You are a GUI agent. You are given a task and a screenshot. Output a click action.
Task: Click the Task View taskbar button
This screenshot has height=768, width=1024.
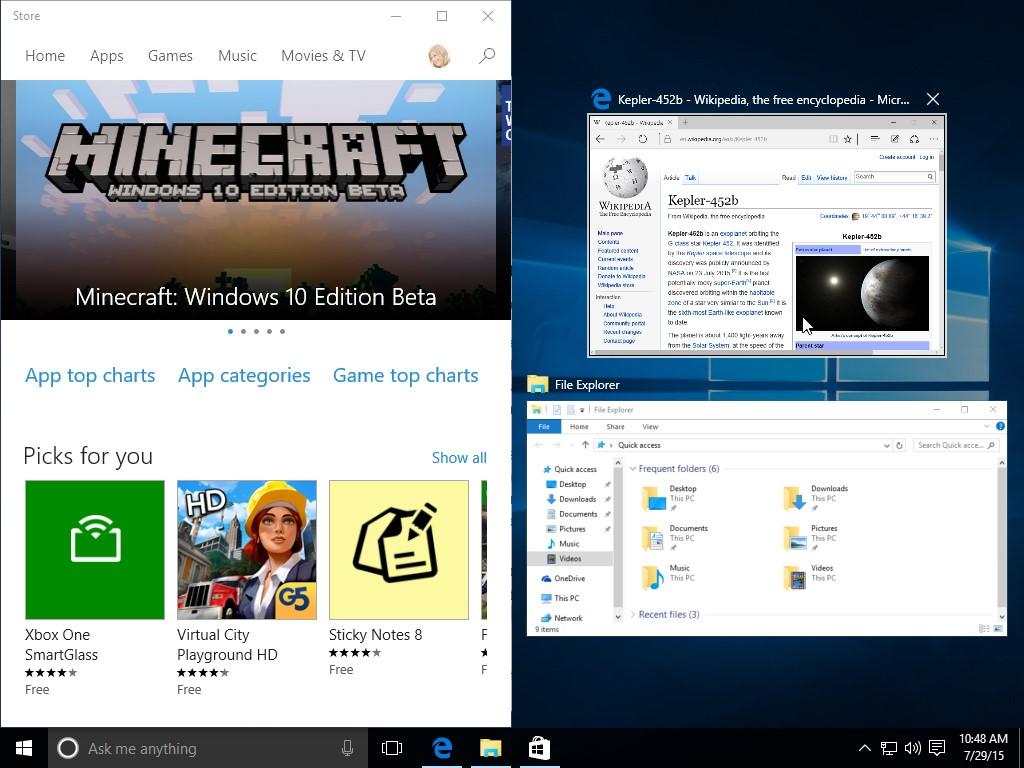[x=392, y=748]
